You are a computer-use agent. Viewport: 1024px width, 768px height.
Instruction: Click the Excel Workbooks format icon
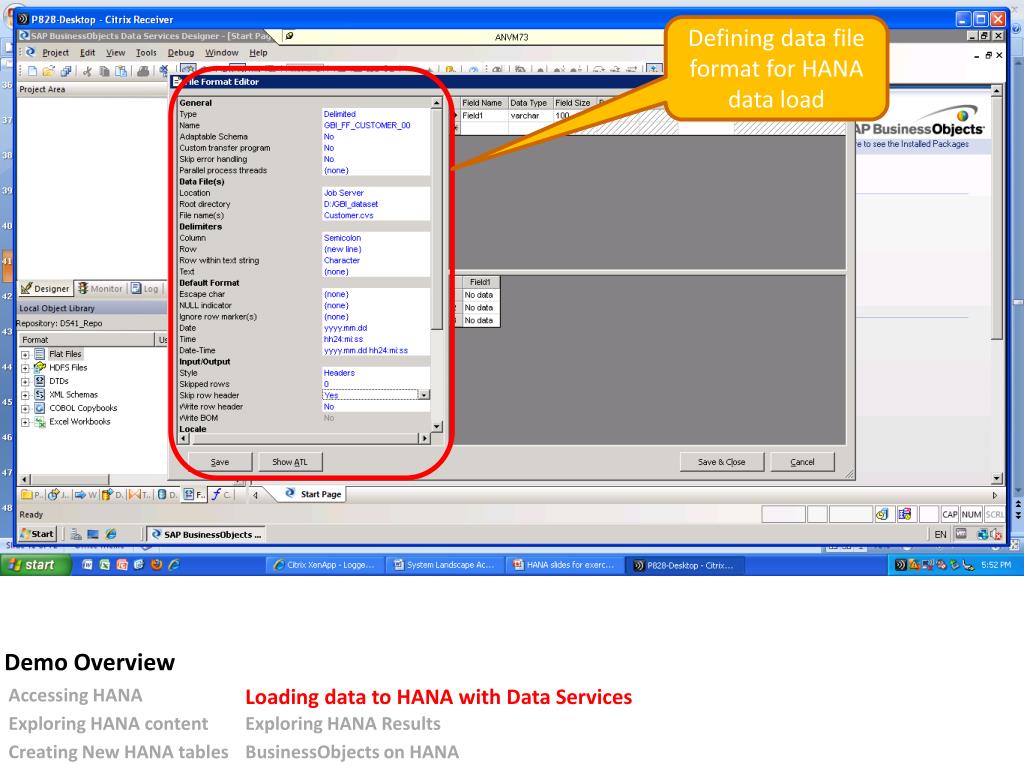pos(40,422)
